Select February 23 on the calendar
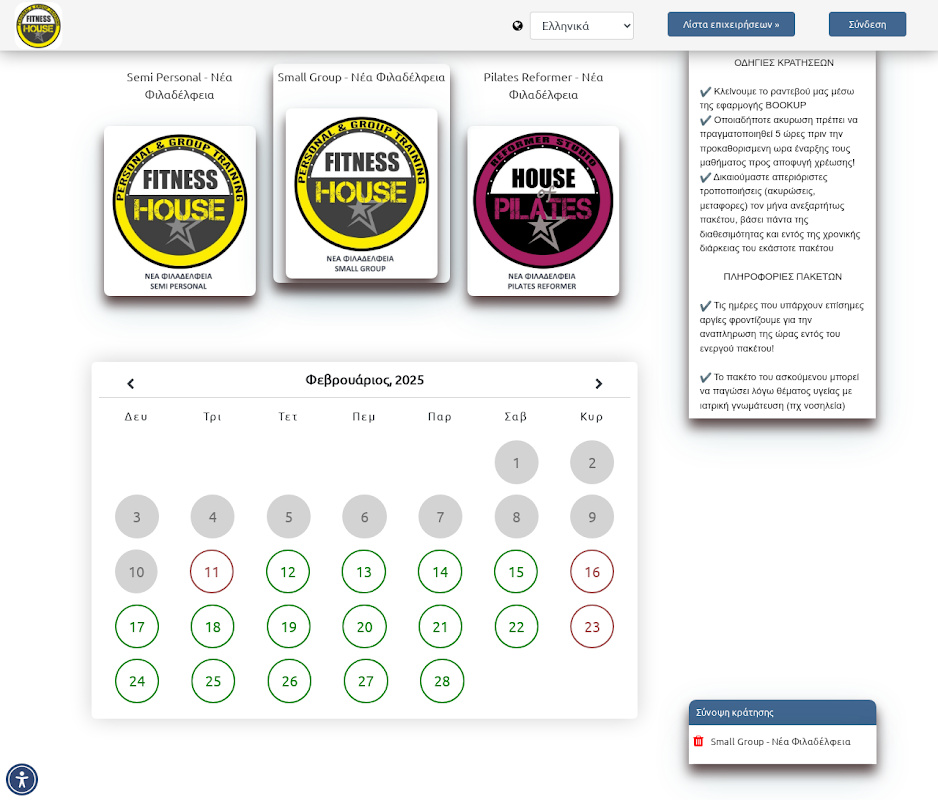 tap(592, 626)
